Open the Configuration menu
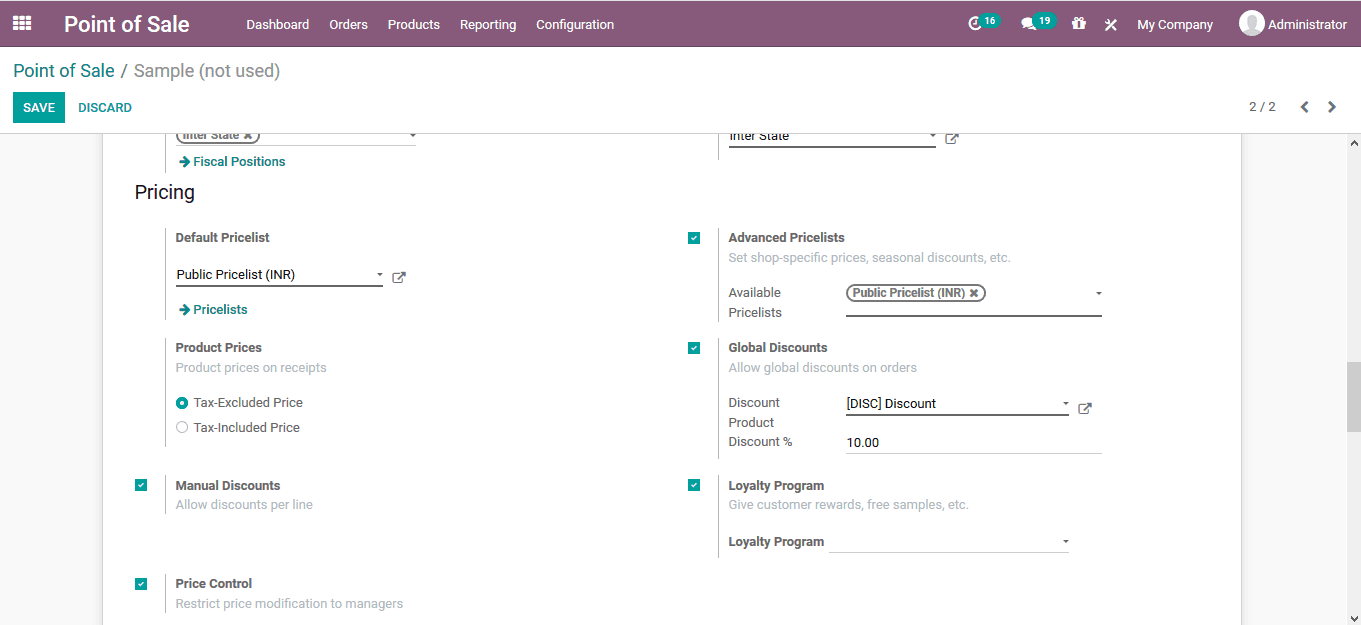Viewport: 1361px width, 625px height. click(574, 24)
